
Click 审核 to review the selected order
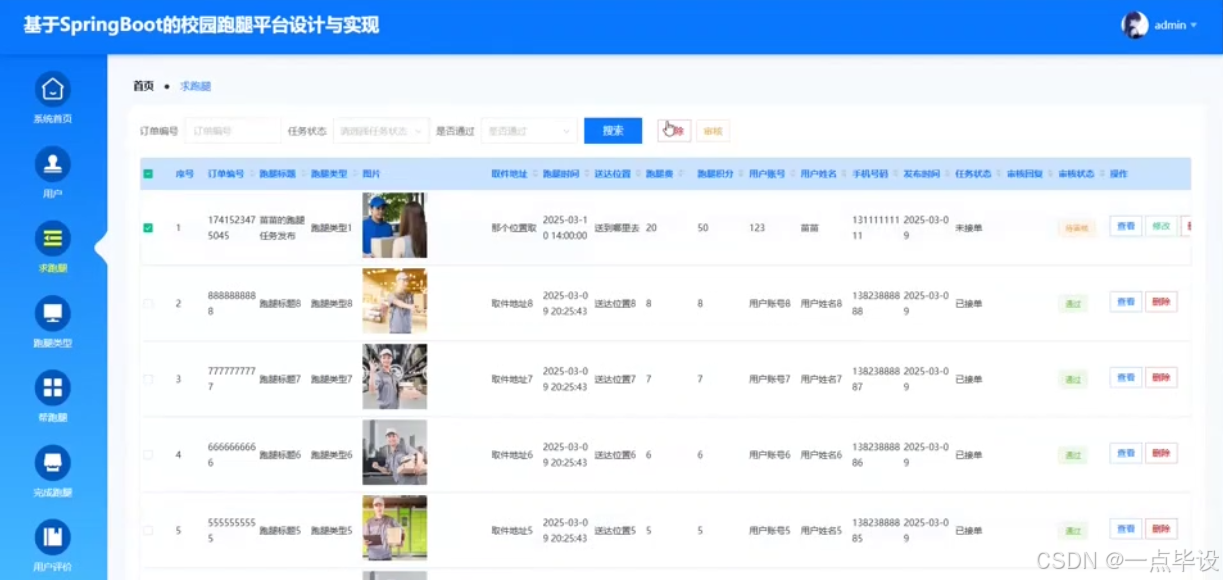(712, 130)
